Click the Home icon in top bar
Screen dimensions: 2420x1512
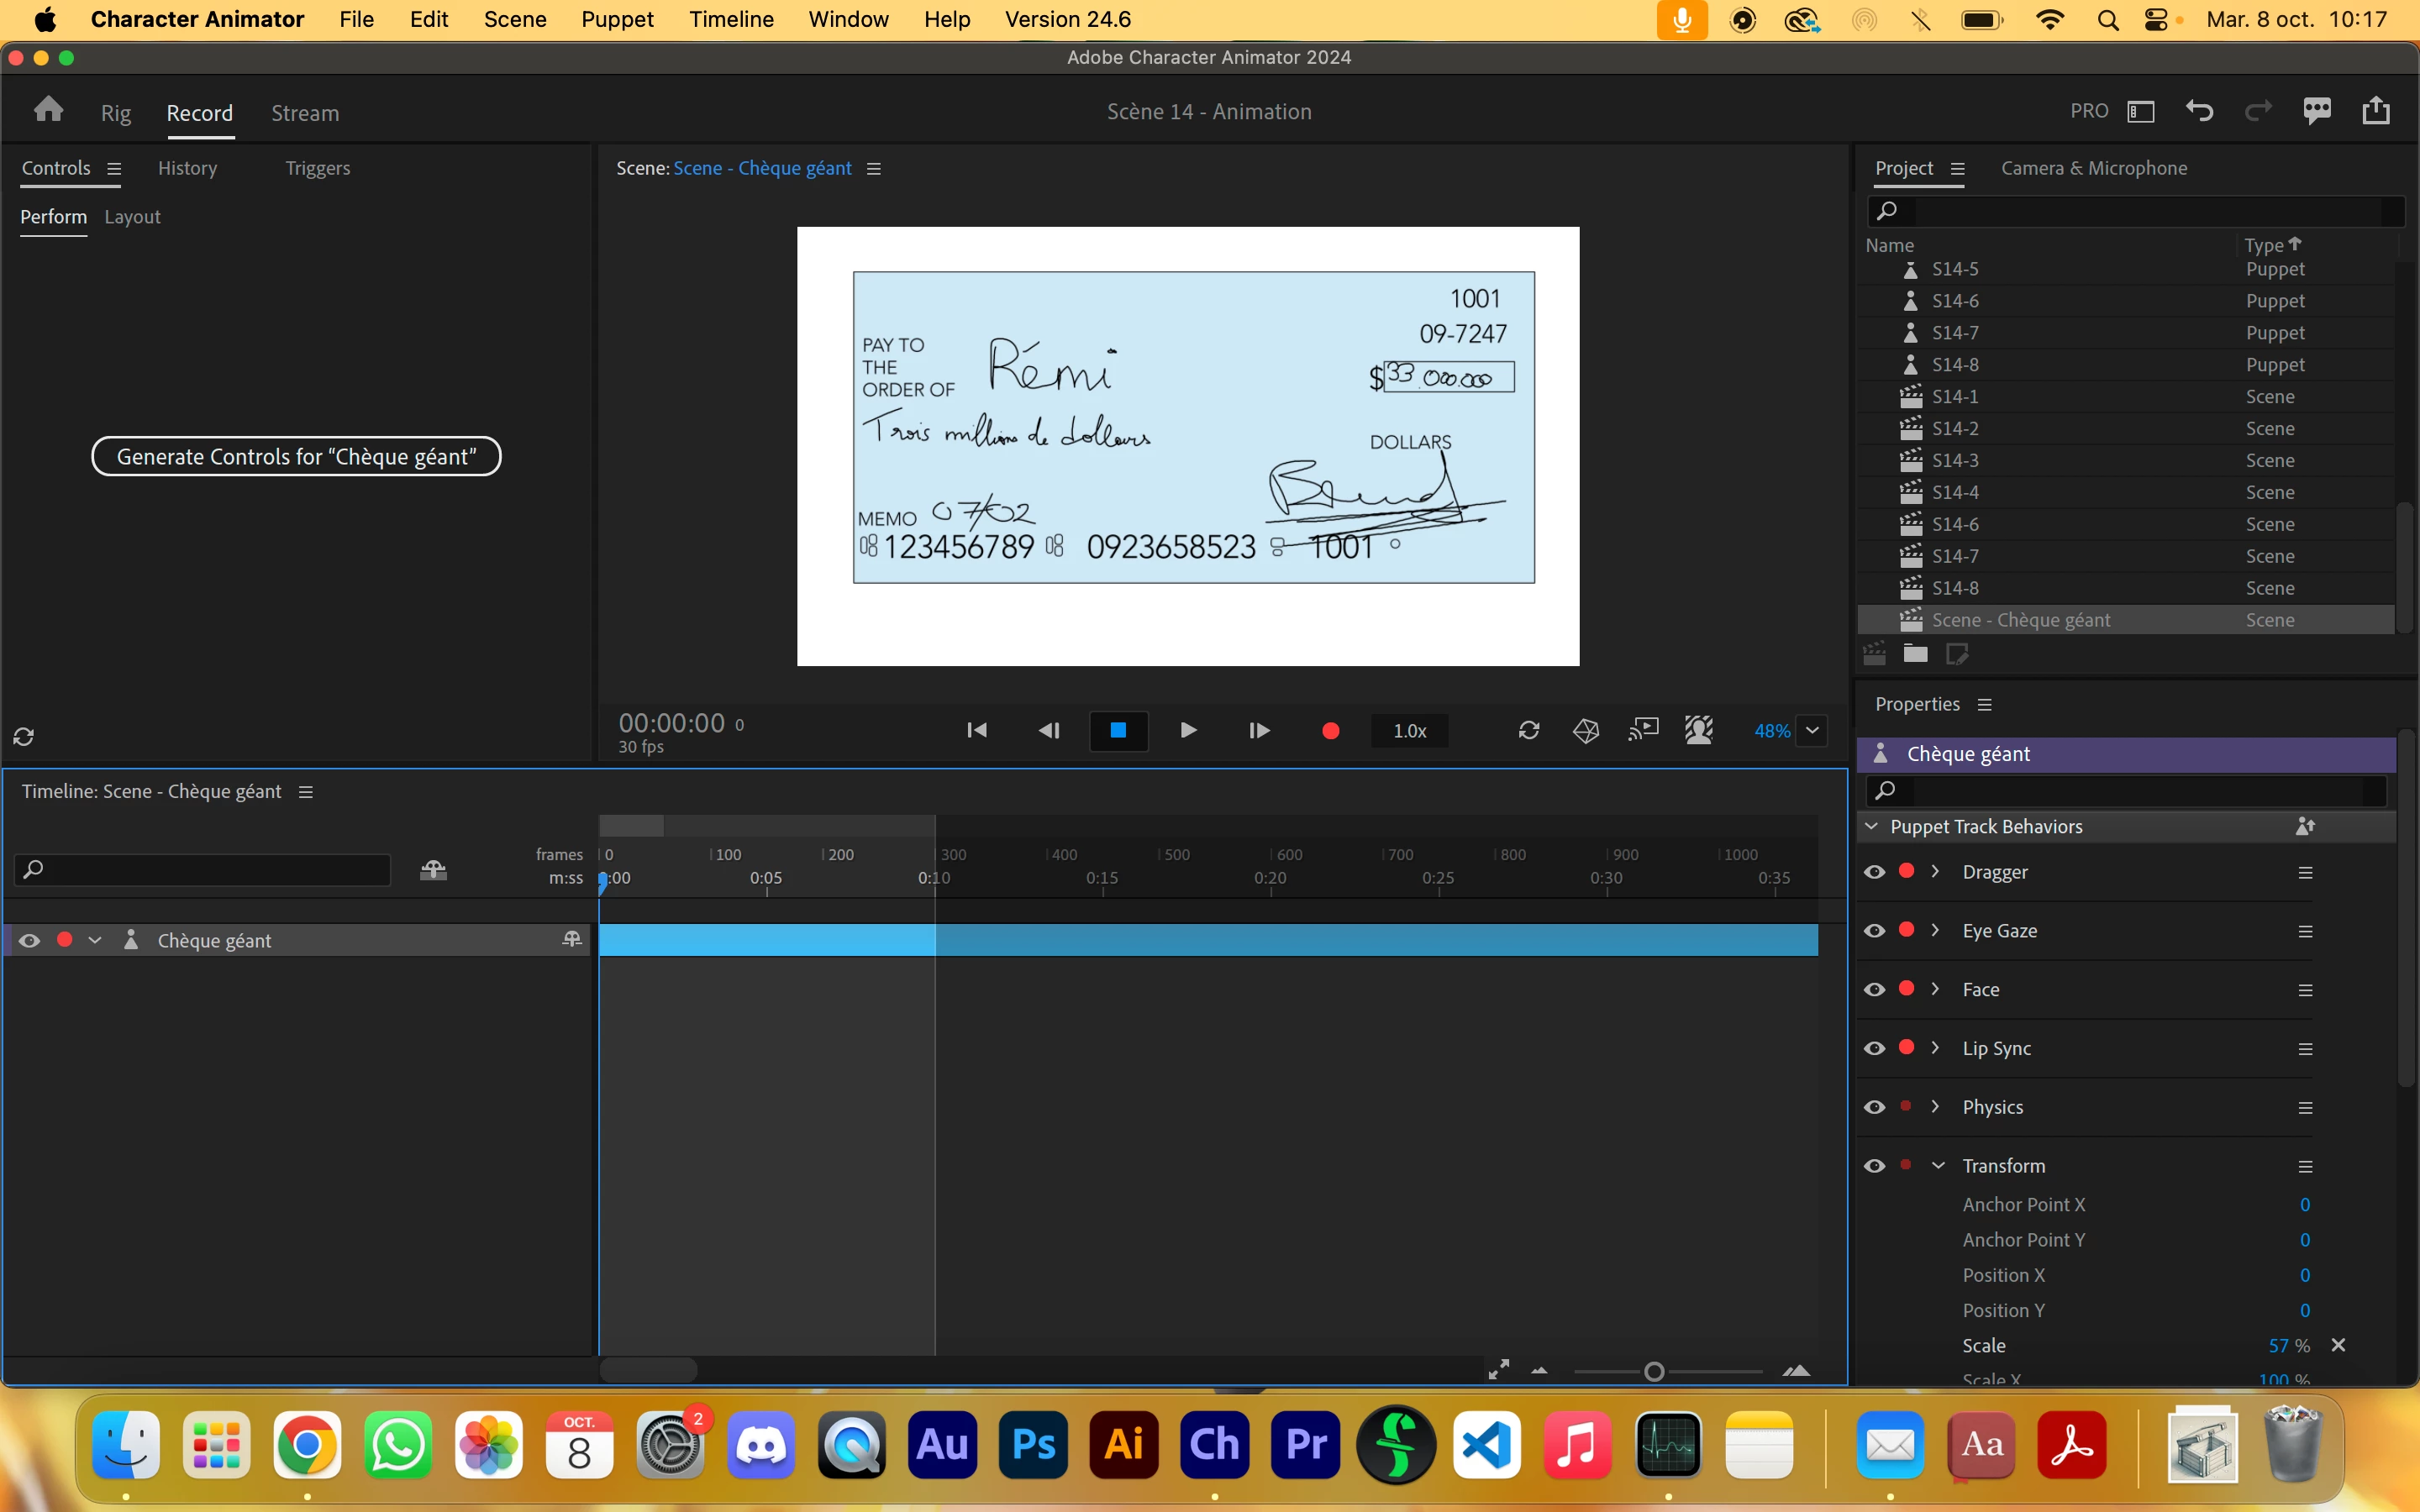click(48, 110)
